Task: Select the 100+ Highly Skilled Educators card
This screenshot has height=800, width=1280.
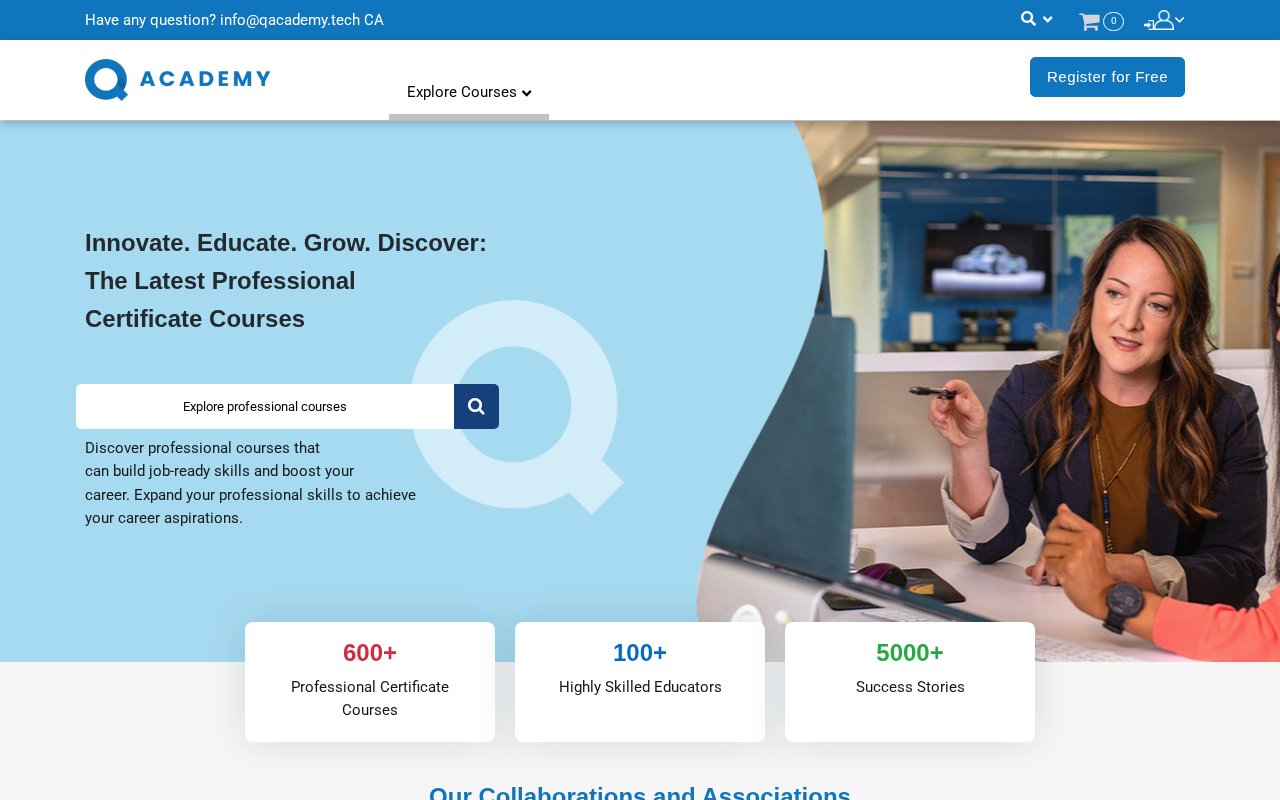Action: pyautogui.click(x=640, y=682)
